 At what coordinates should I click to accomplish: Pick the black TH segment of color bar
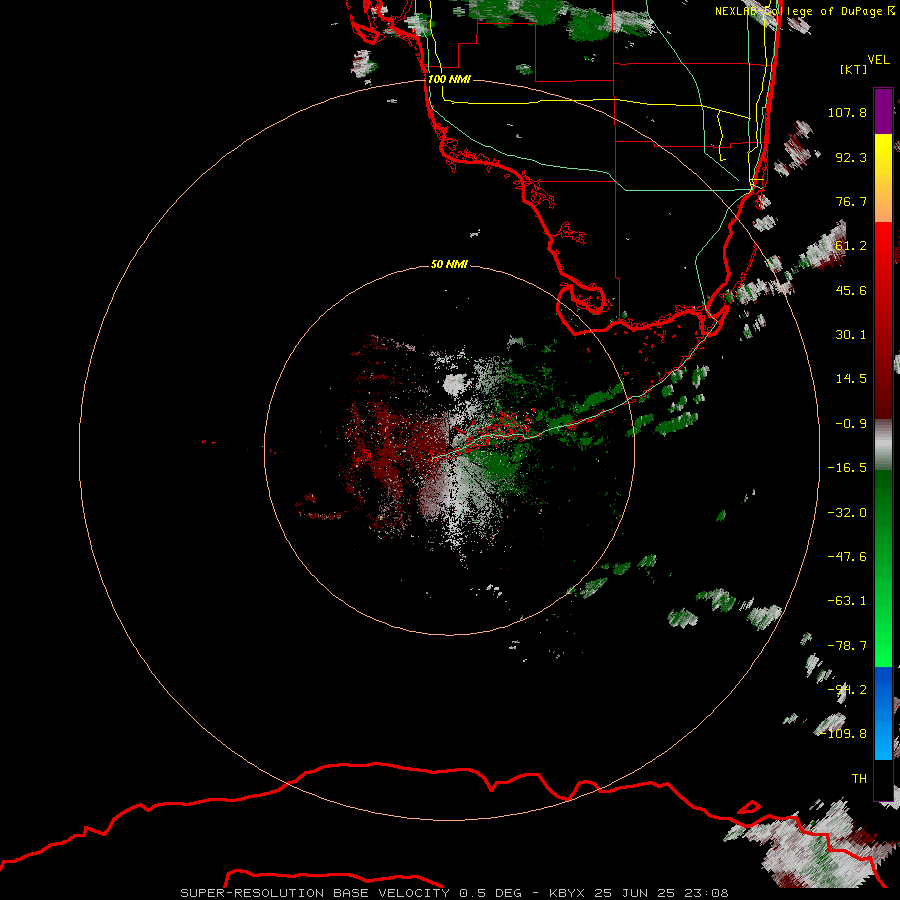click(x=883, y=779)
